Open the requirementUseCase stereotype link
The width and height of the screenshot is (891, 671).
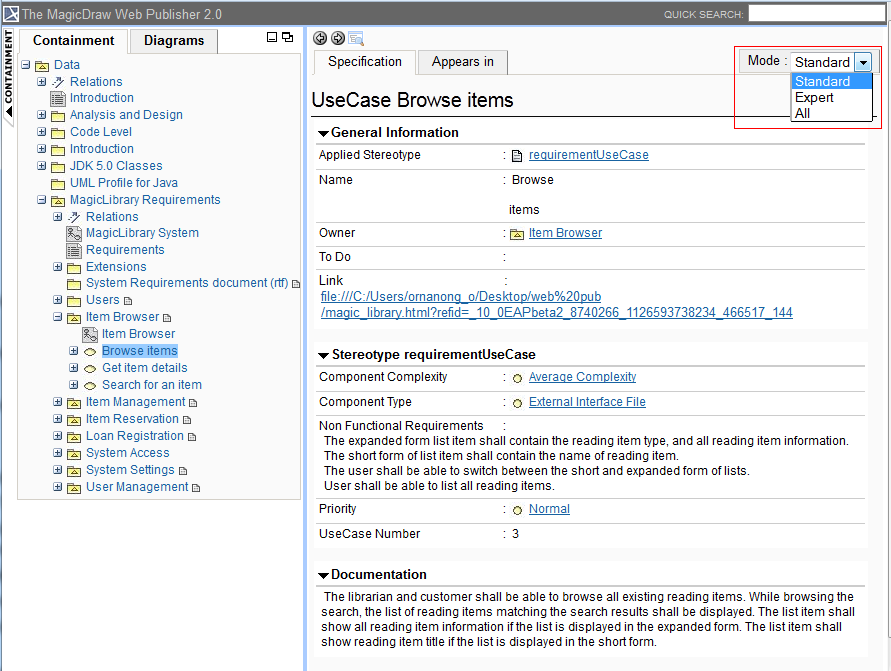pos(588,155)
